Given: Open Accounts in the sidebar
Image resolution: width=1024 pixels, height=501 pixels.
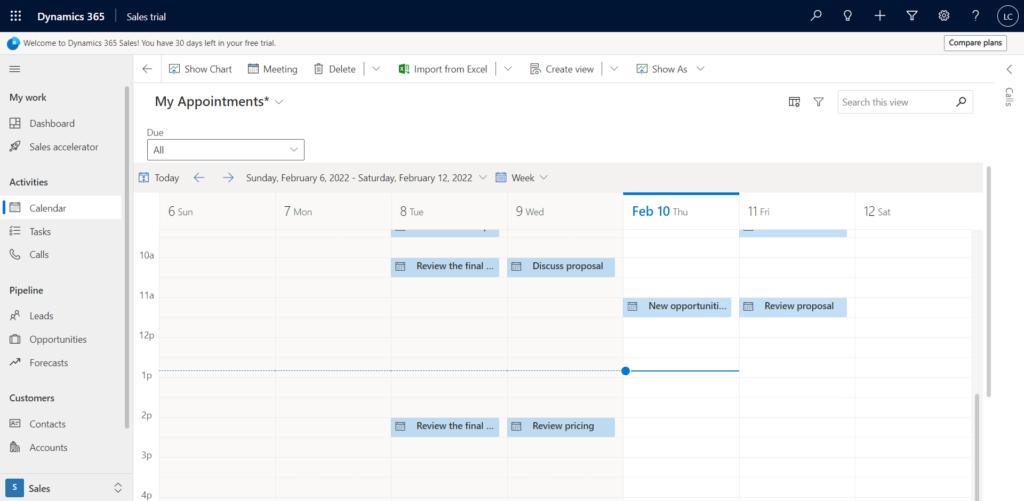Looking at the screenshot, I should point(61,447).
